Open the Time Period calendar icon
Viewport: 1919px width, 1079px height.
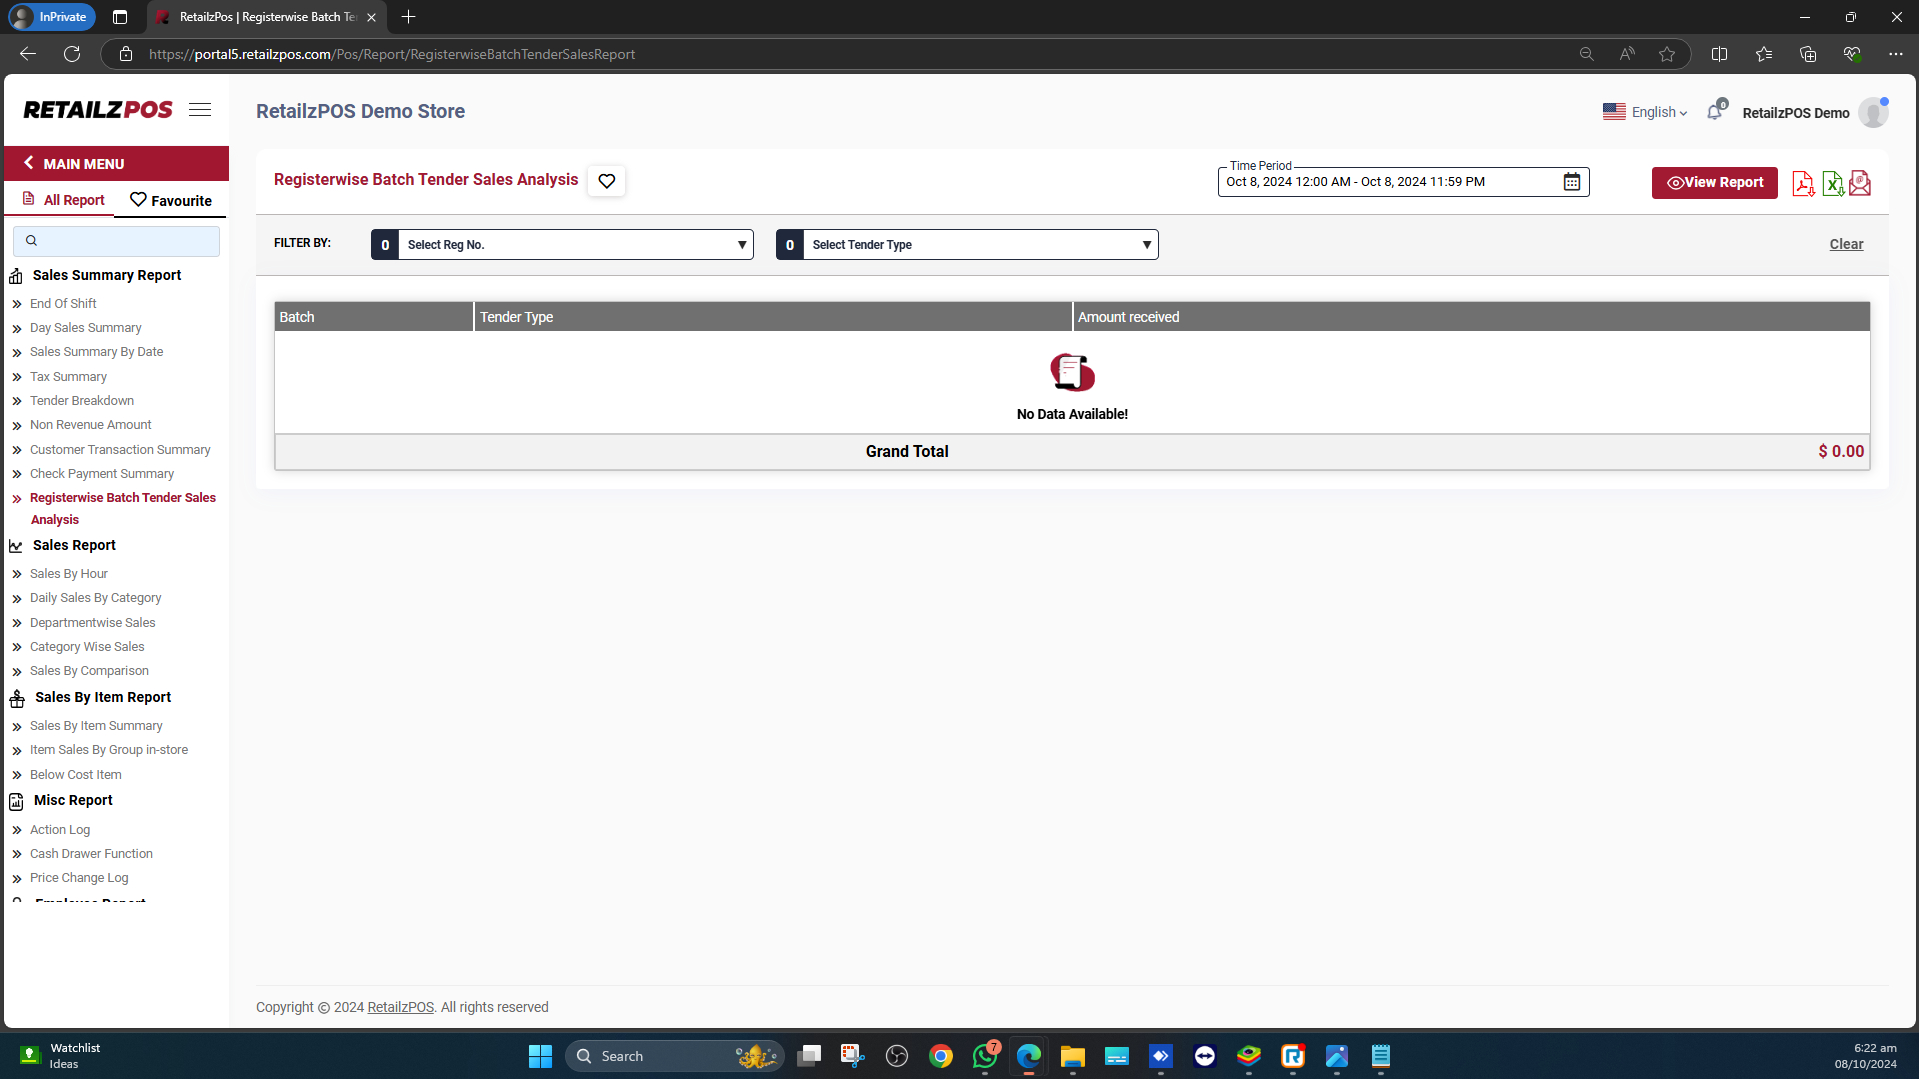[1572, 182]
